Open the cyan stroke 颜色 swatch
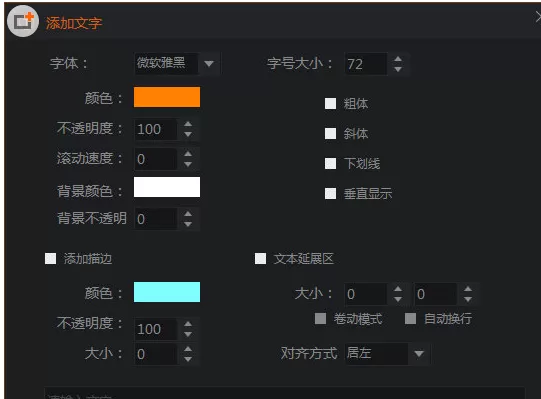 tap(167, 292)
